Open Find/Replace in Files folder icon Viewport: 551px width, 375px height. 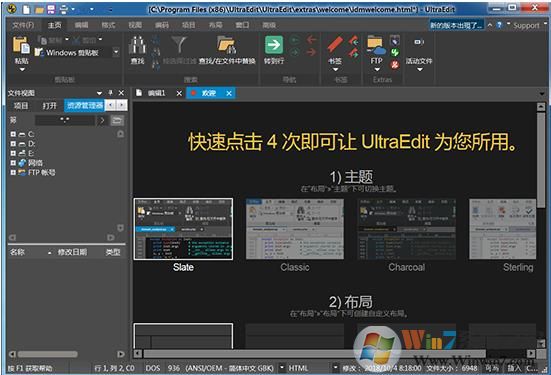pyautogui.click(x=226, y=45)
